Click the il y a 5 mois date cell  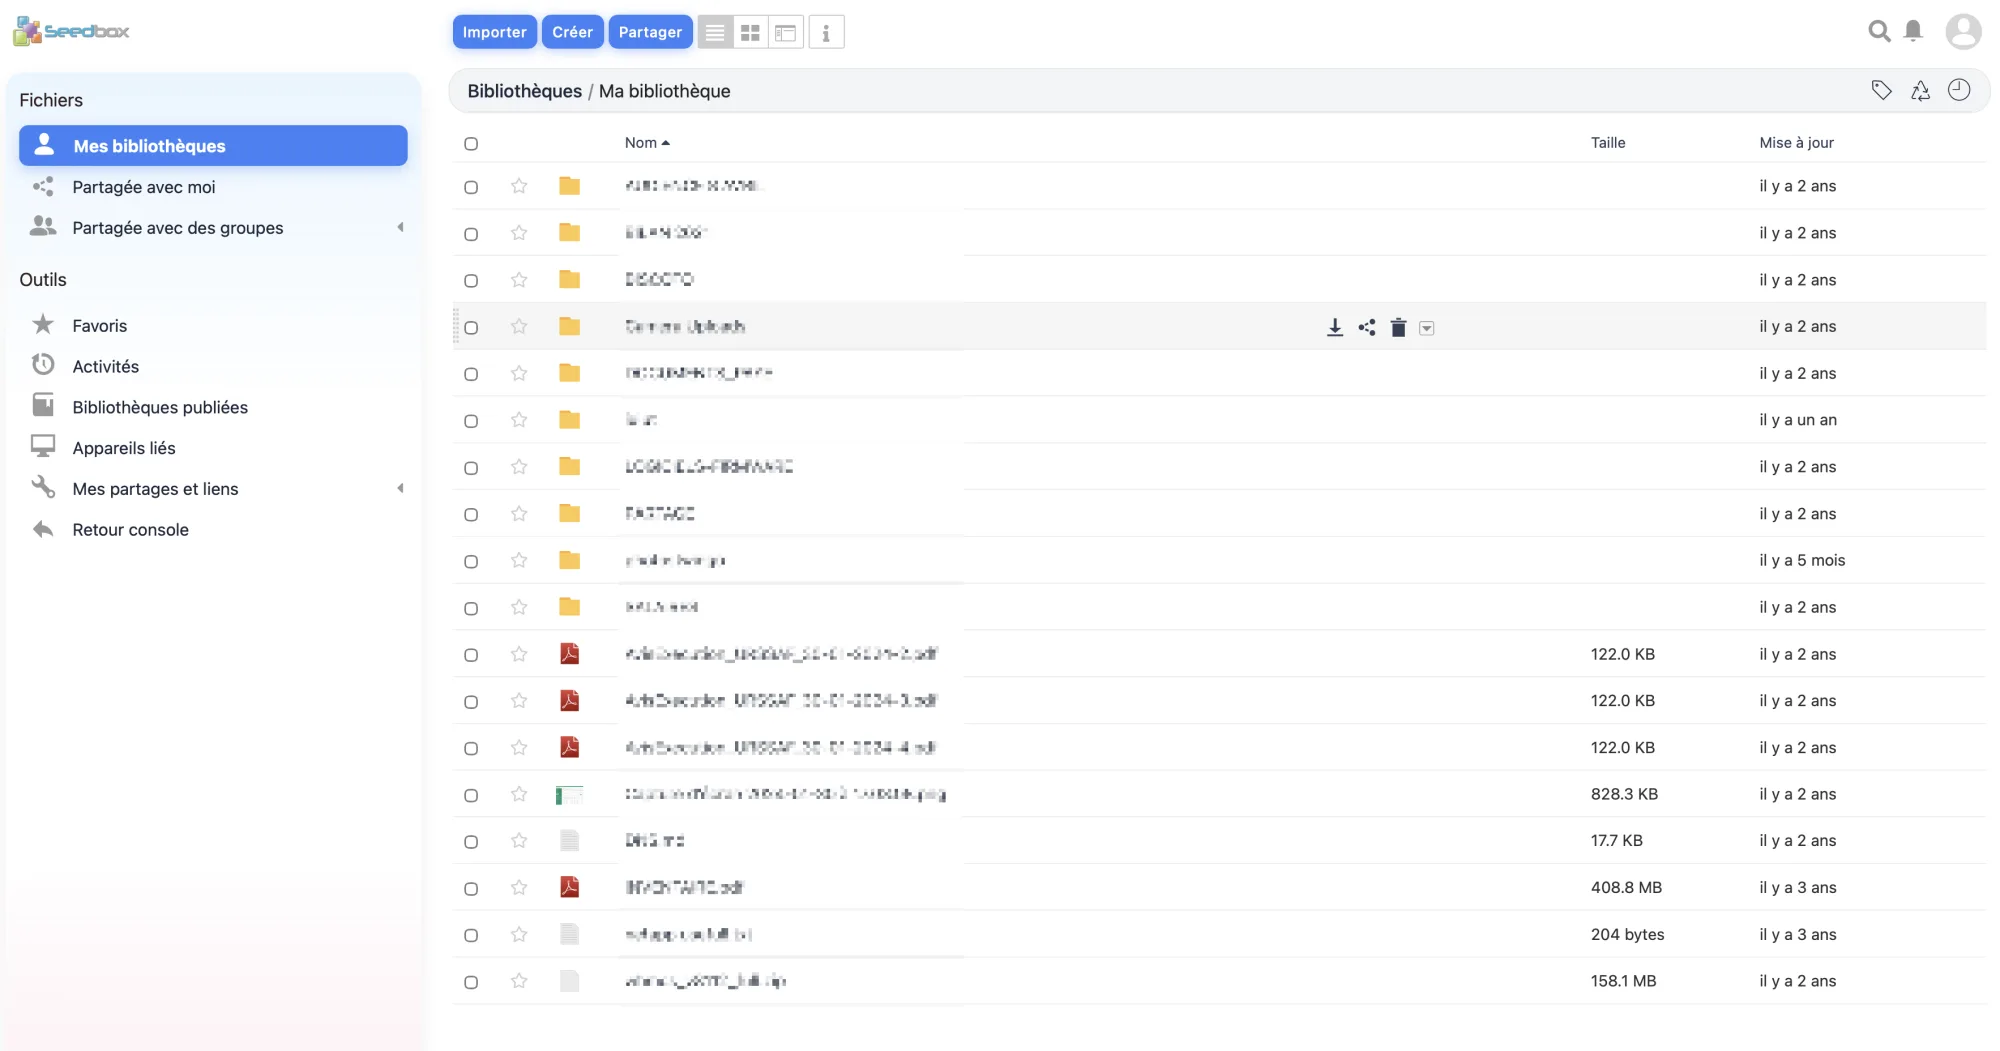[x=1802, y=560]
